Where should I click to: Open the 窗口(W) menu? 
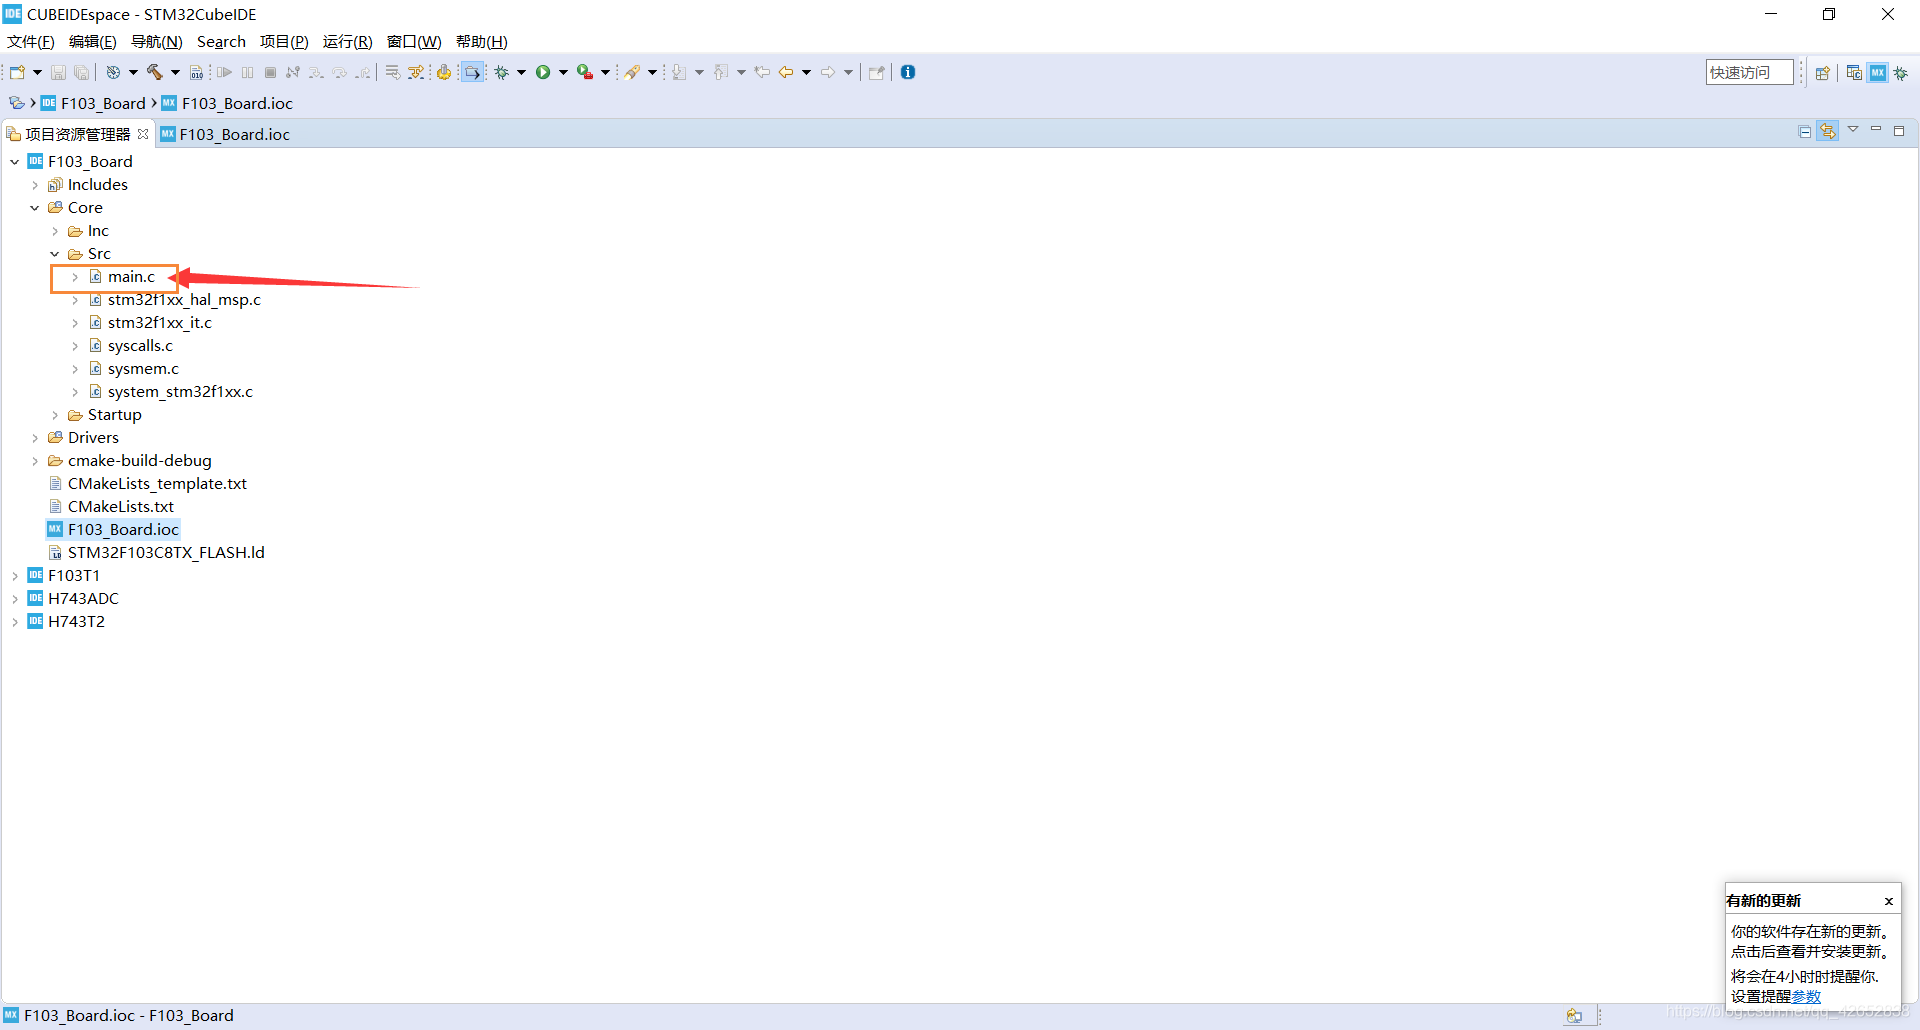pos(414,42)
